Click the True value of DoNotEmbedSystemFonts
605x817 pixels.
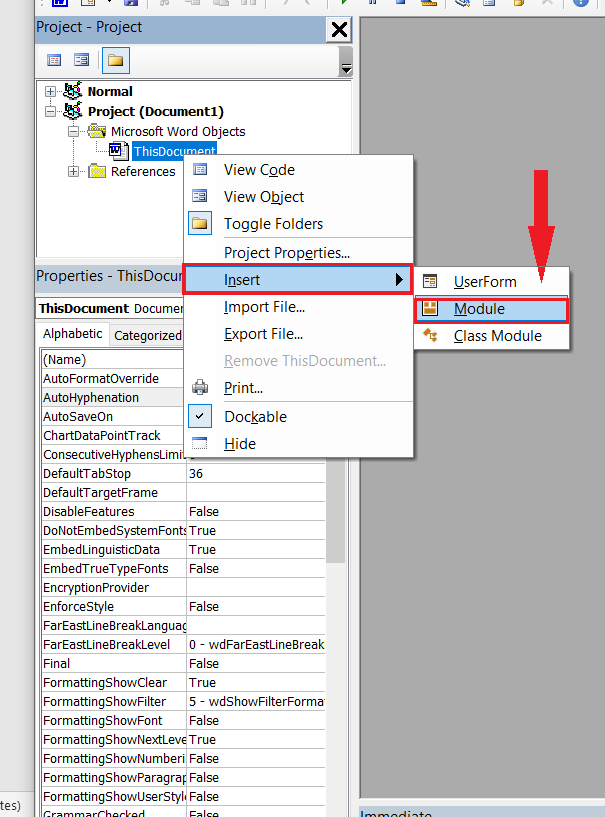255,530
